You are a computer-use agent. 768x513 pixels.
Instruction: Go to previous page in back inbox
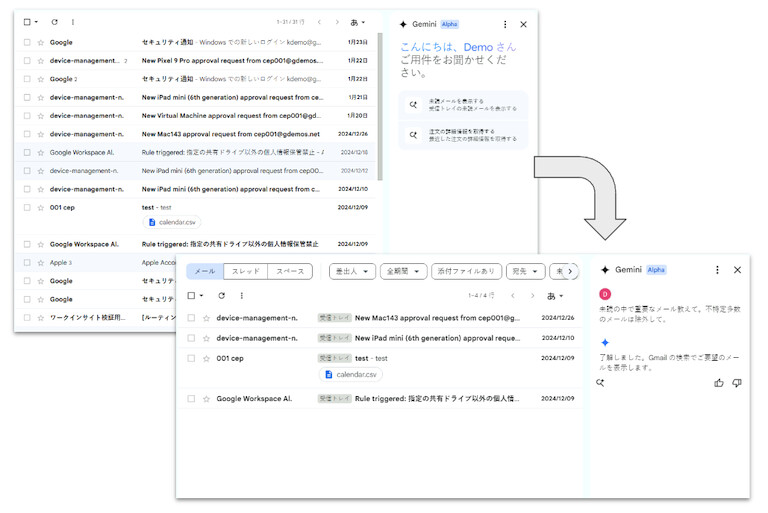pyautogui.click(x=319, y=22)
